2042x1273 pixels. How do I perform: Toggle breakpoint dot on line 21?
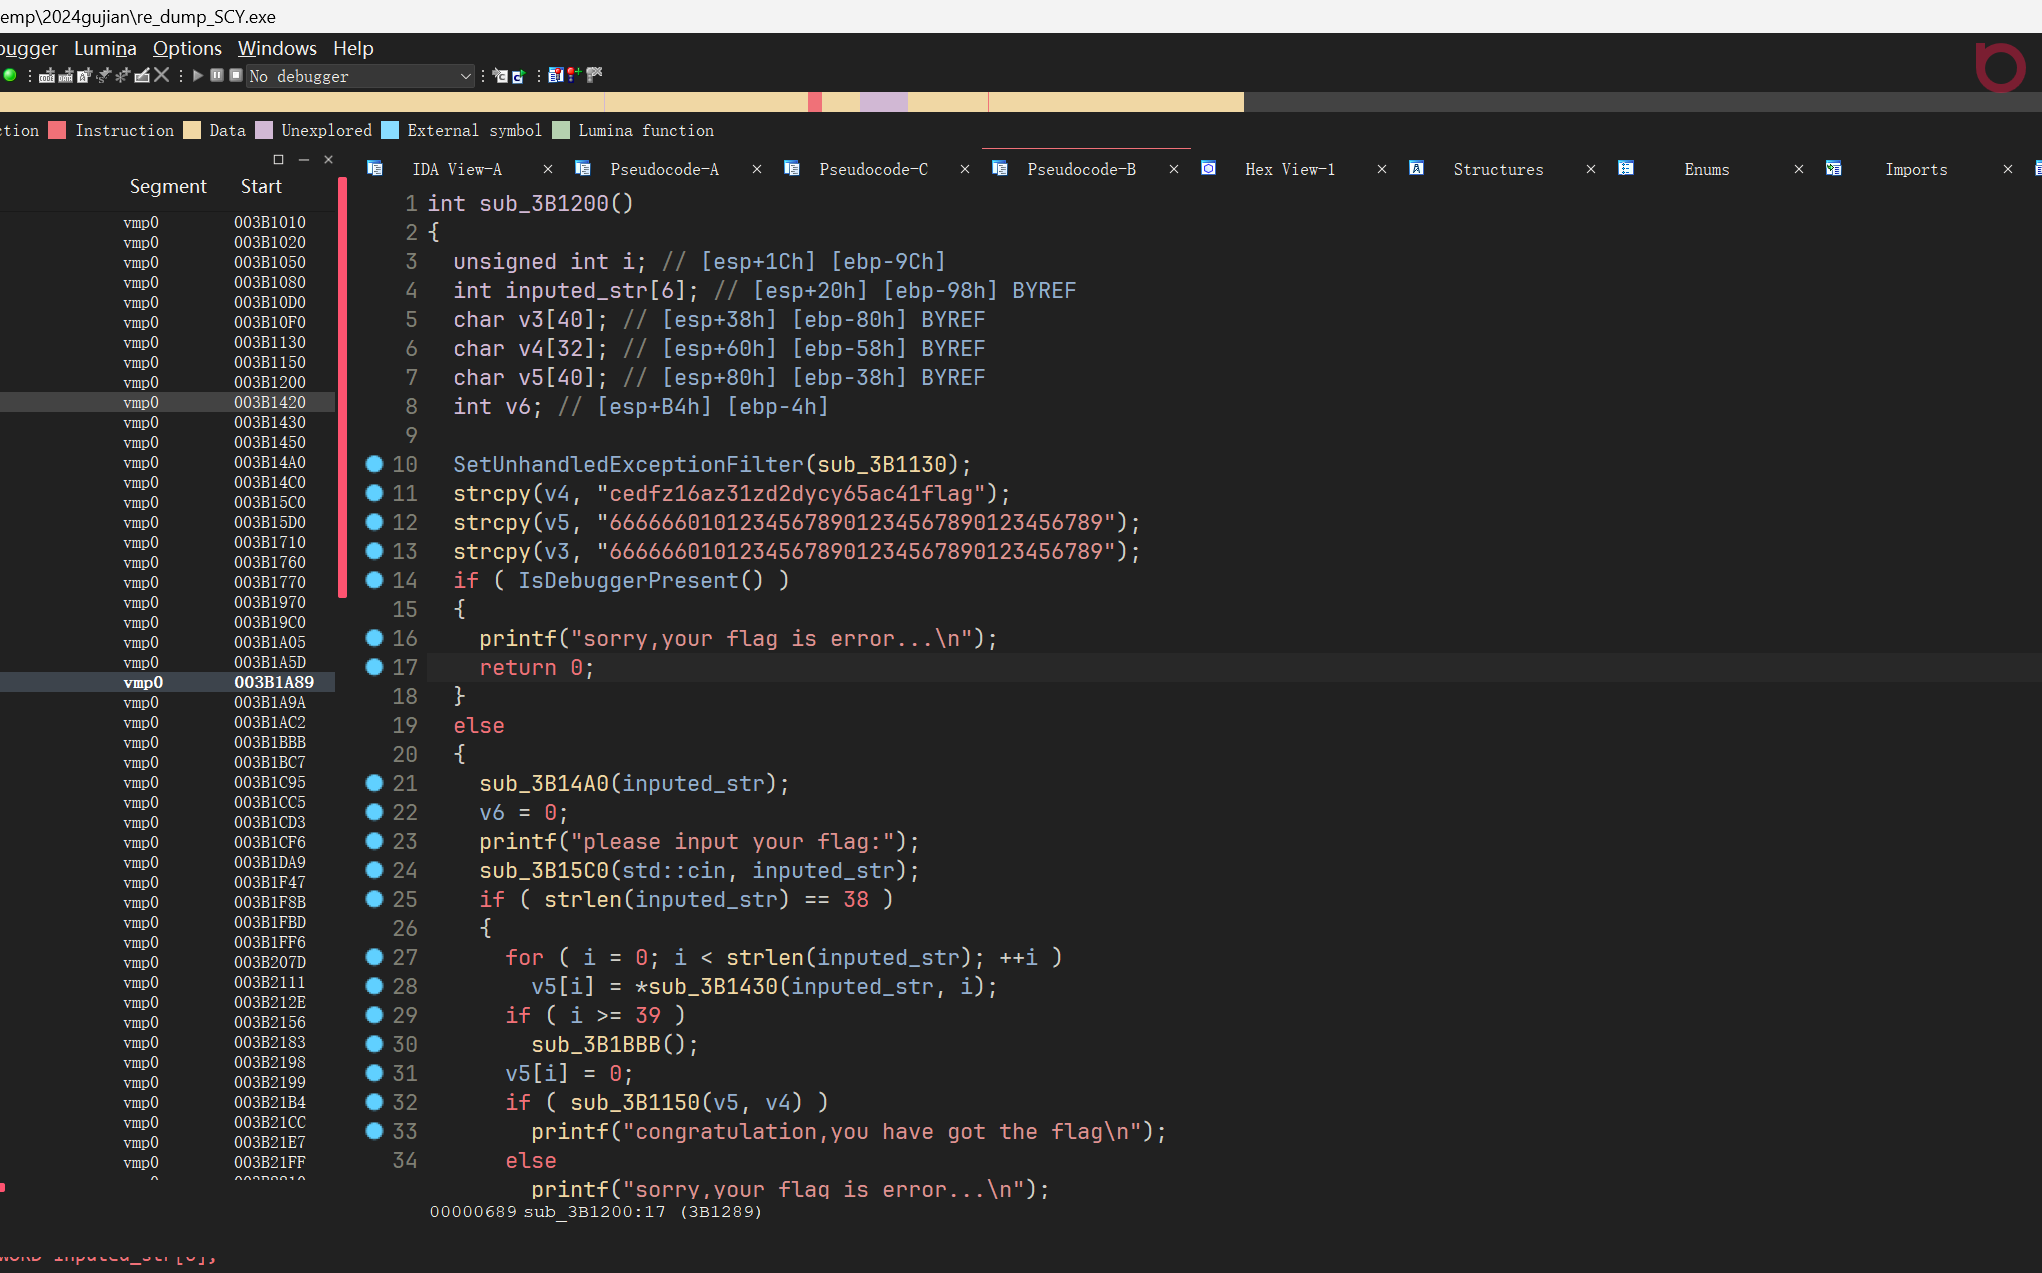[x=374, y=782]
